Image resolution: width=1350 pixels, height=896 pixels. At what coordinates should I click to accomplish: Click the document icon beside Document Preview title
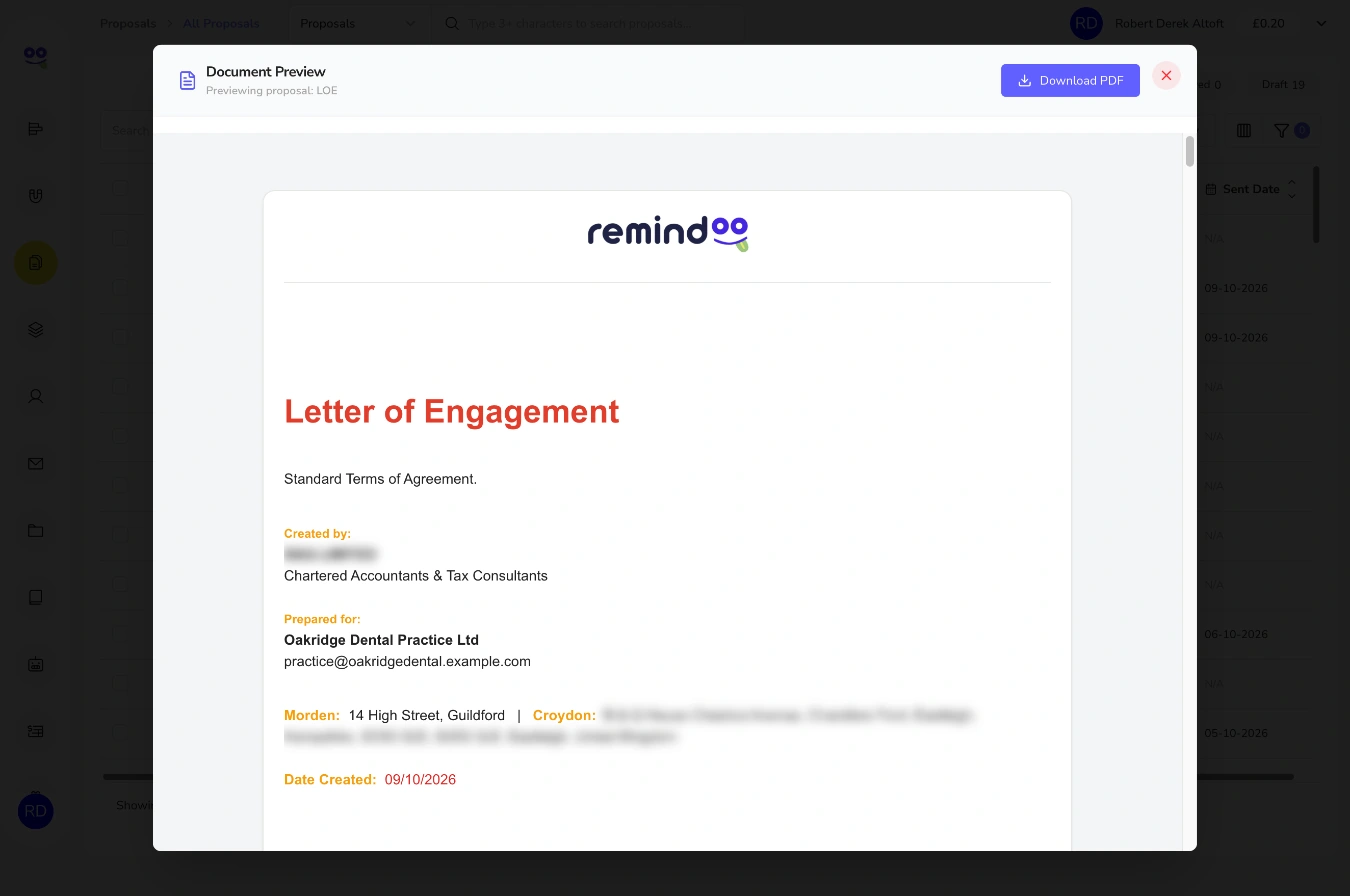click(x=187, y=81)
